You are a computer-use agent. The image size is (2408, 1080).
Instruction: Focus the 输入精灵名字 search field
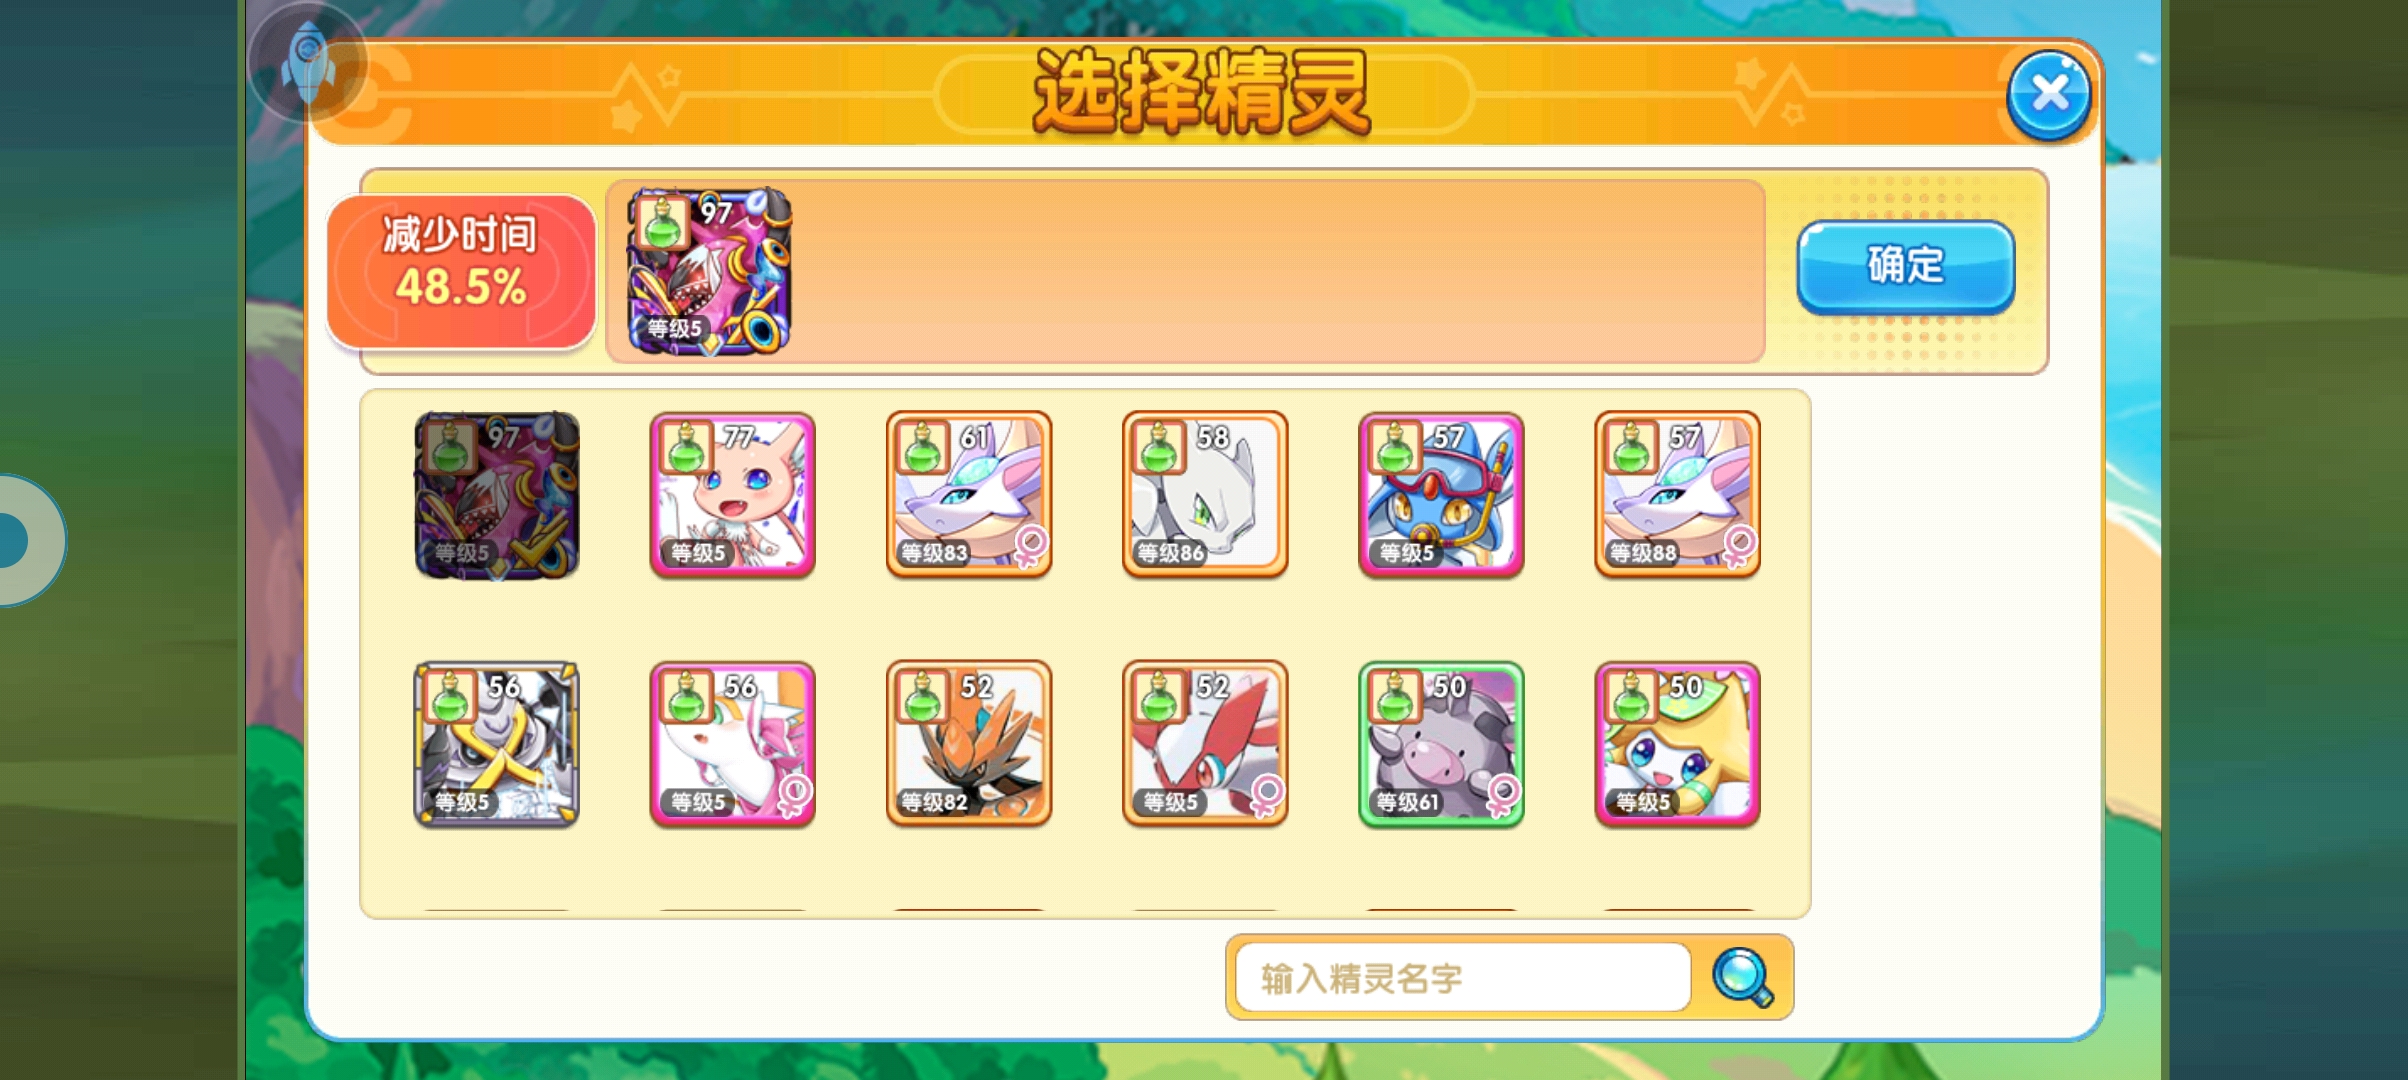click(1462, 977)
